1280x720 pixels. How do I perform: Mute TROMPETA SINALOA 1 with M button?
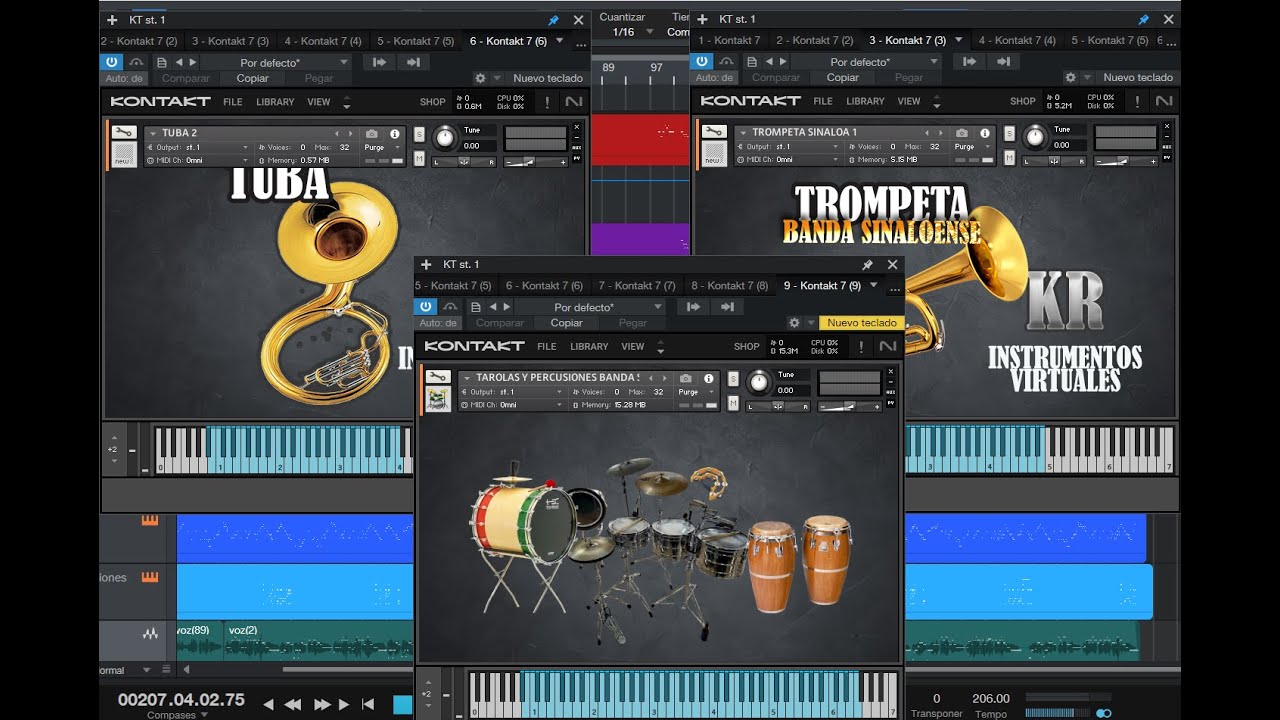coord(1009,158)
